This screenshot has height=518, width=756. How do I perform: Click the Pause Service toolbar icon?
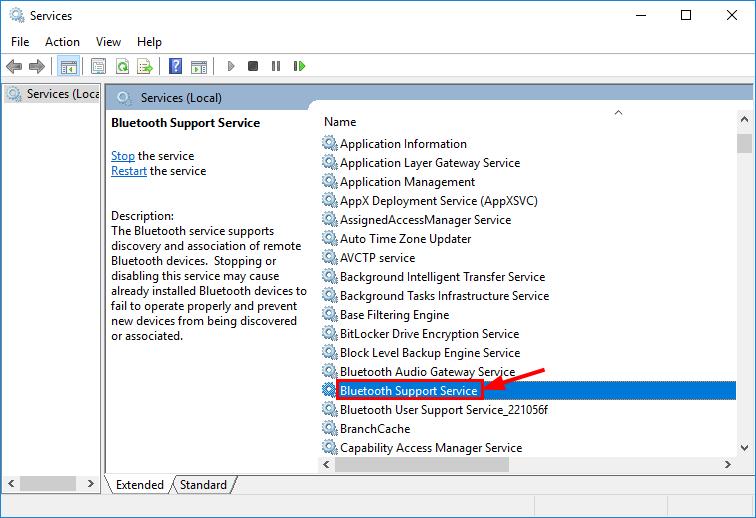pos(276,66)
